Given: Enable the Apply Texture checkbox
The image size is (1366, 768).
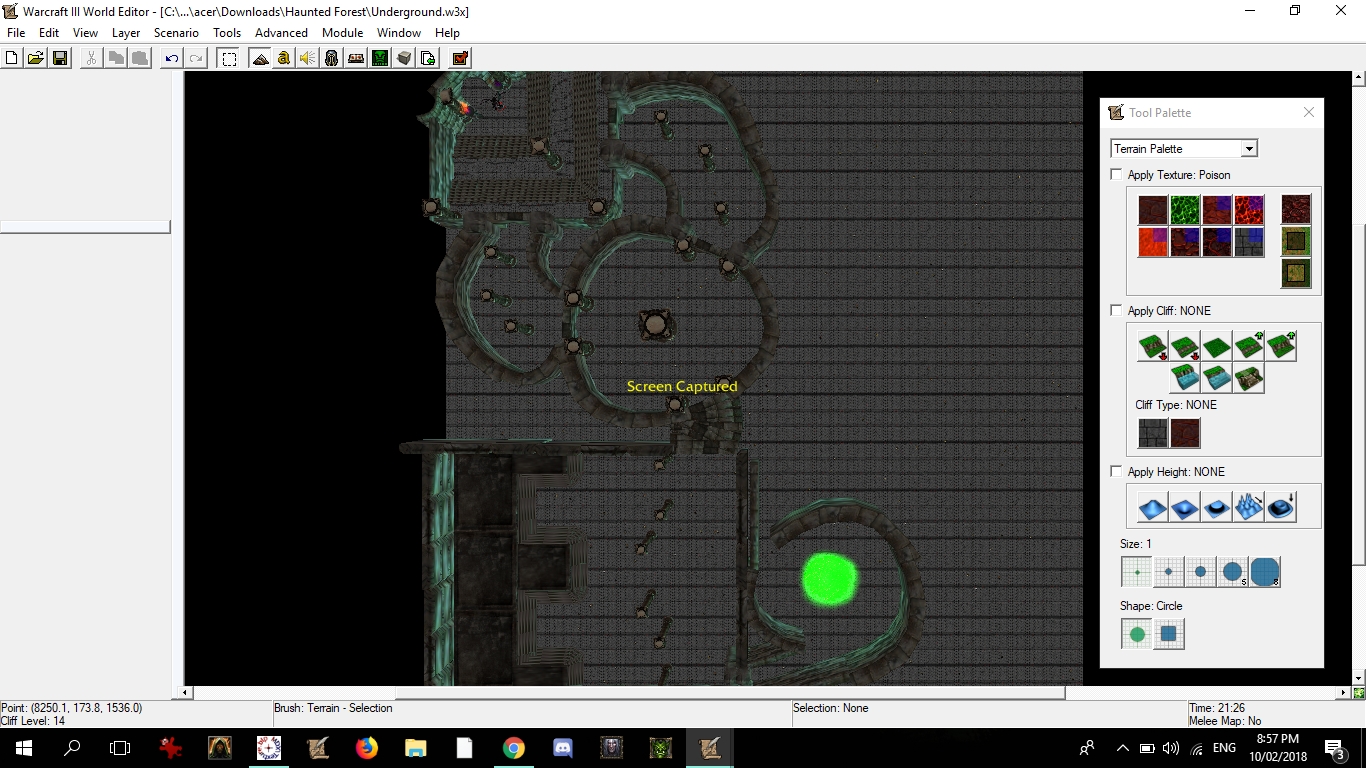Looking at the screenshot, I should point(1117,174).
